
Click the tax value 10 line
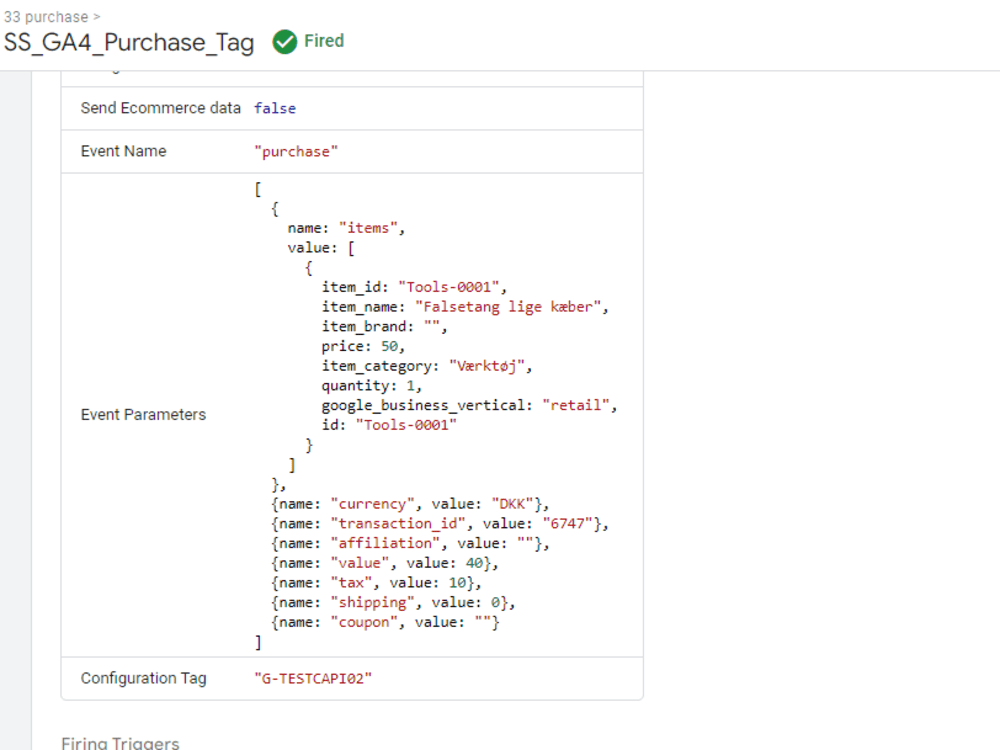pyautogui.click(x=376, y=584)
